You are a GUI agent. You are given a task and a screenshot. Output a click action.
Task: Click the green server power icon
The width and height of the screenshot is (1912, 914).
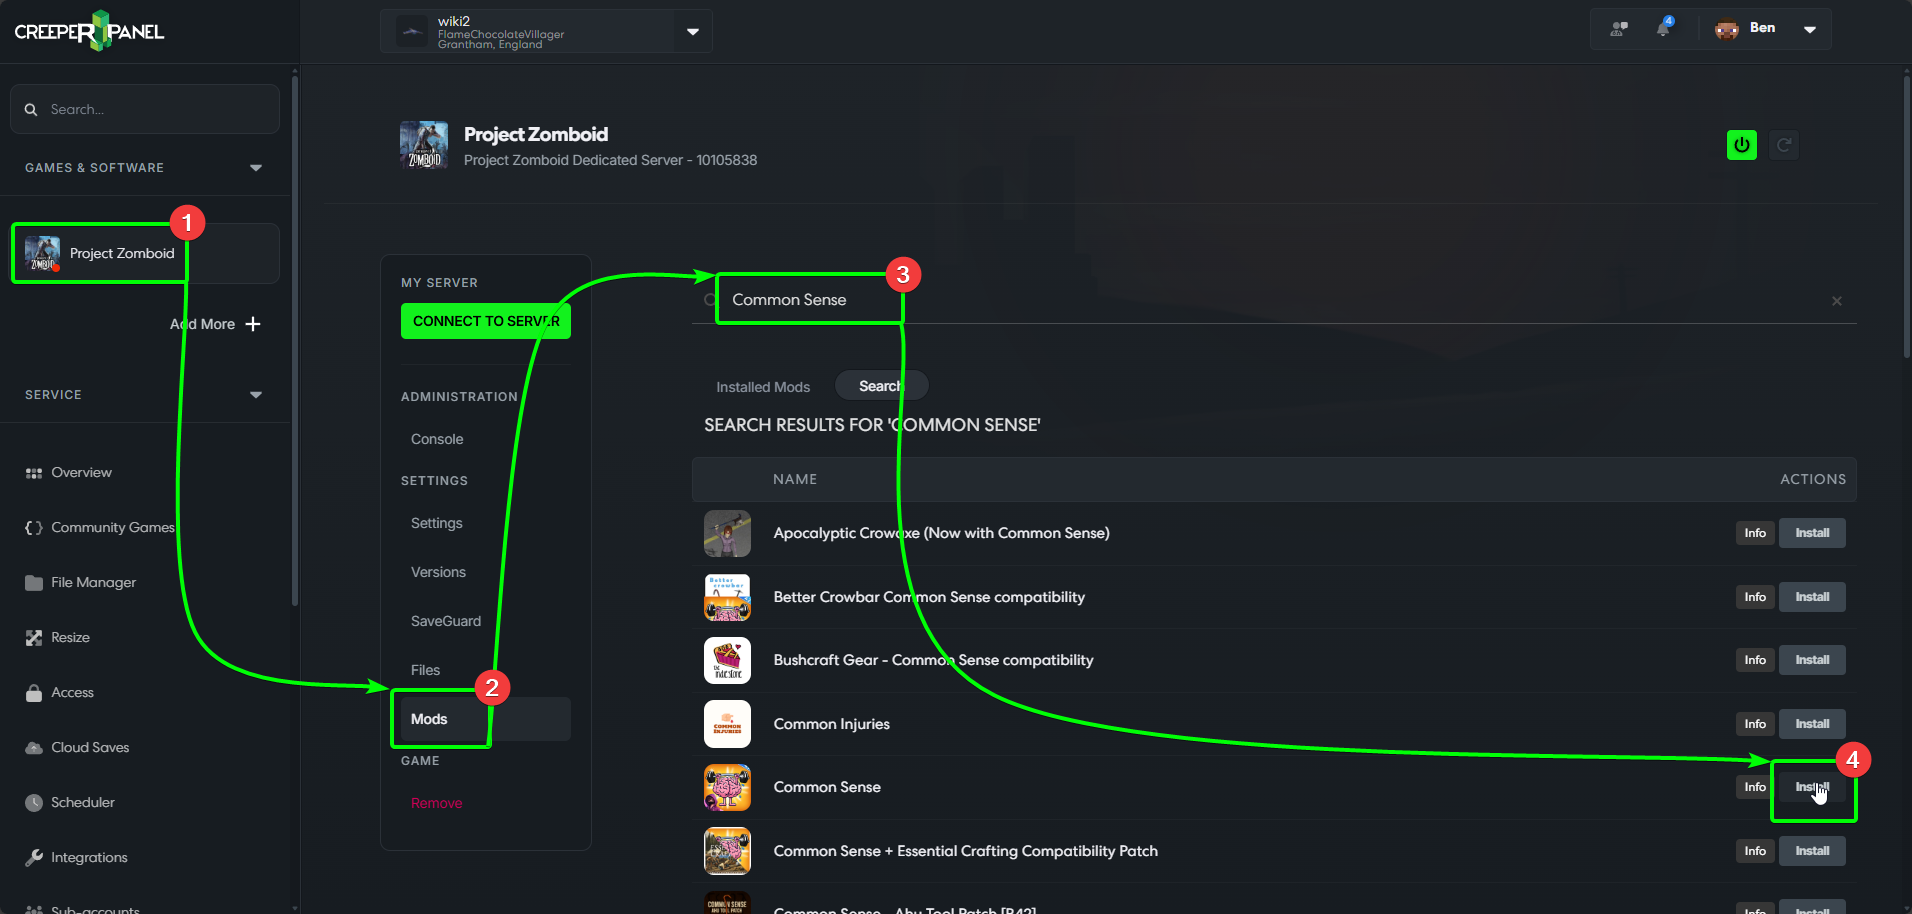coord(1741,145)
